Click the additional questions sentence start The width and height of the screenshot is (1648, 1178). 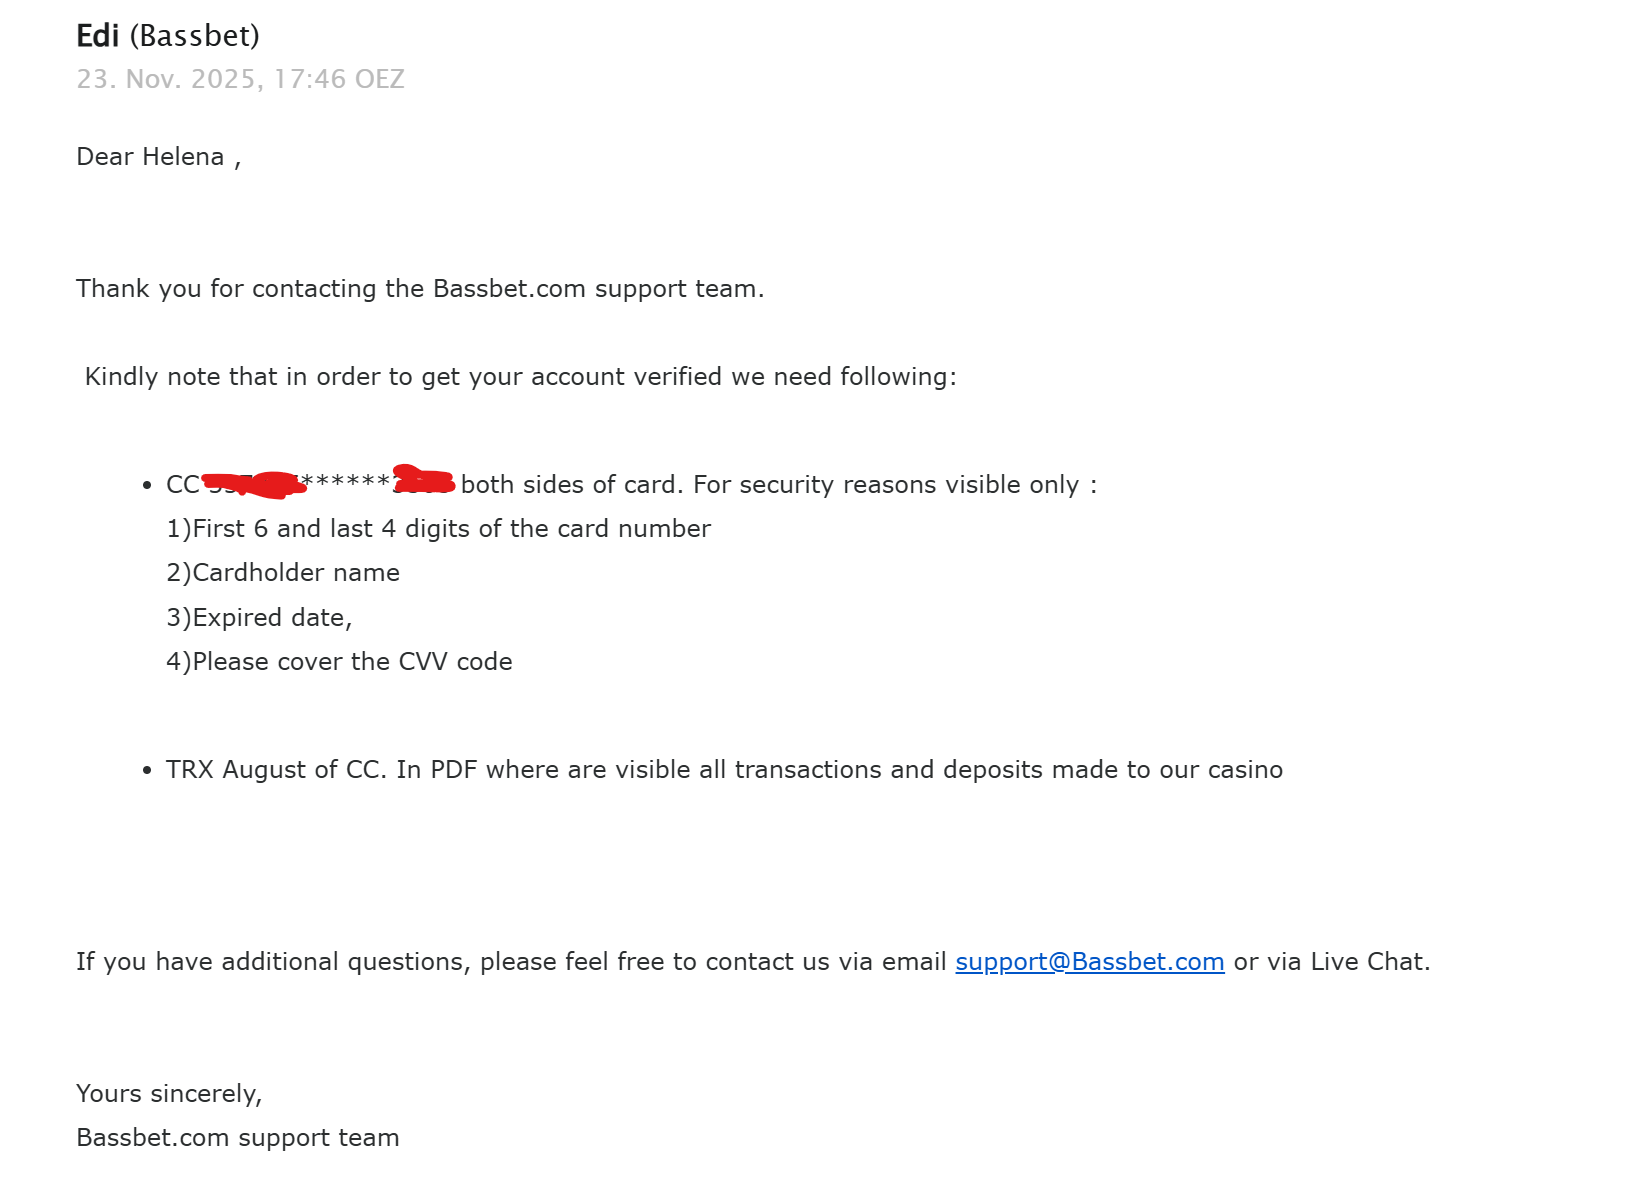[x=273, y=962]
